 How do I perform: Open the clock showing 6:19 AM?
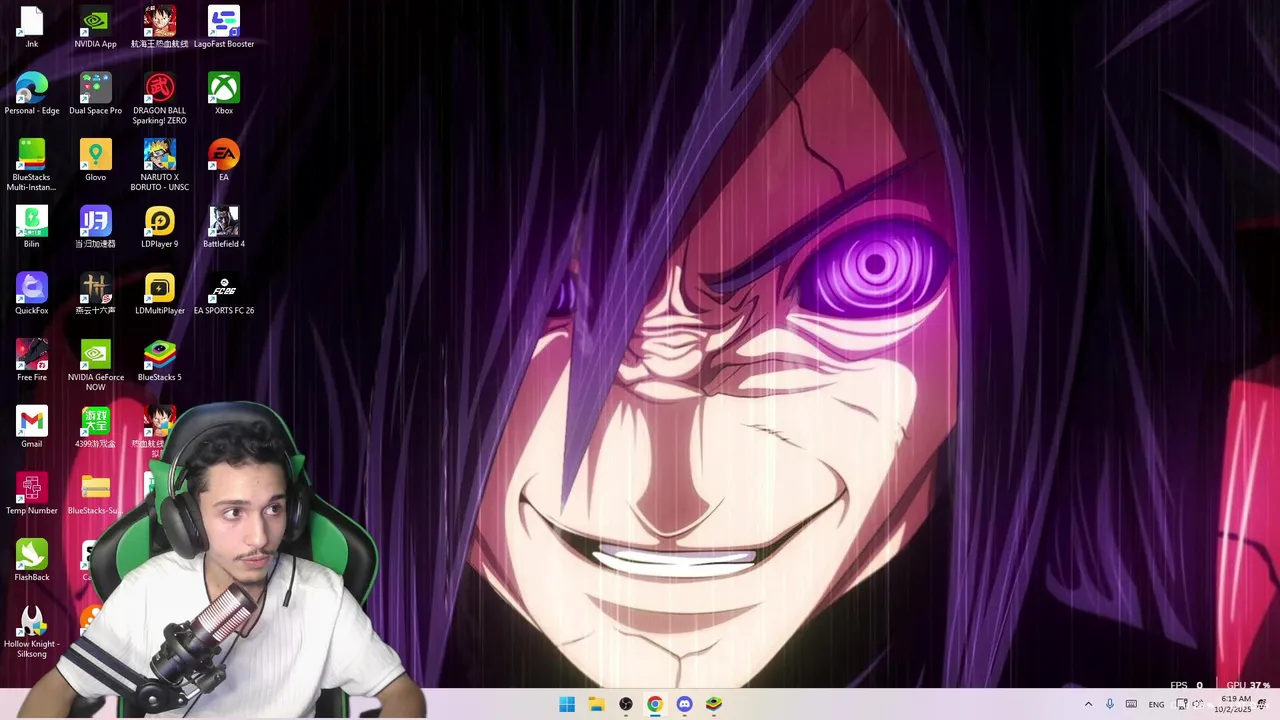point(1234,704)
